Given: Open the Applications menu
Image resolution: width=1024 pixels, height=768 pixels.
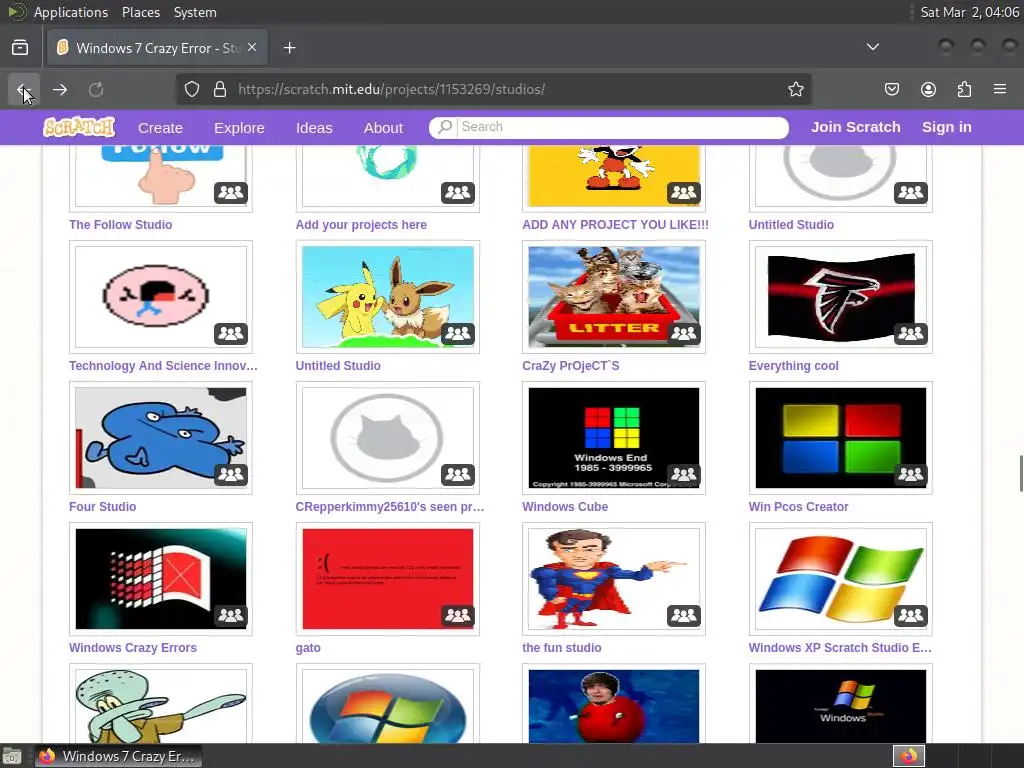Looking at the screenshot, I should (71, 12).
